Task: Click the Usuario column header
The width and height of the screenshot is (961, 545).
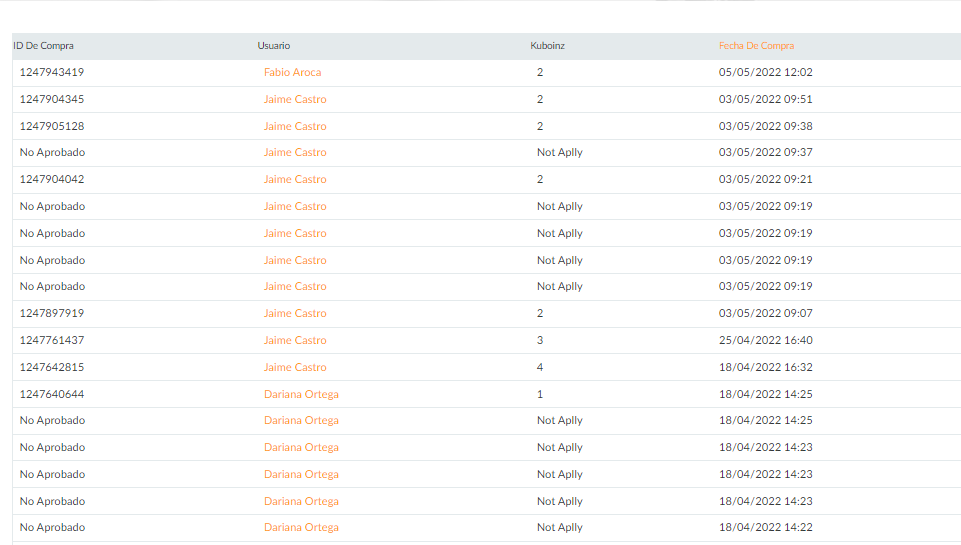Action: click(x=273, y=46)
